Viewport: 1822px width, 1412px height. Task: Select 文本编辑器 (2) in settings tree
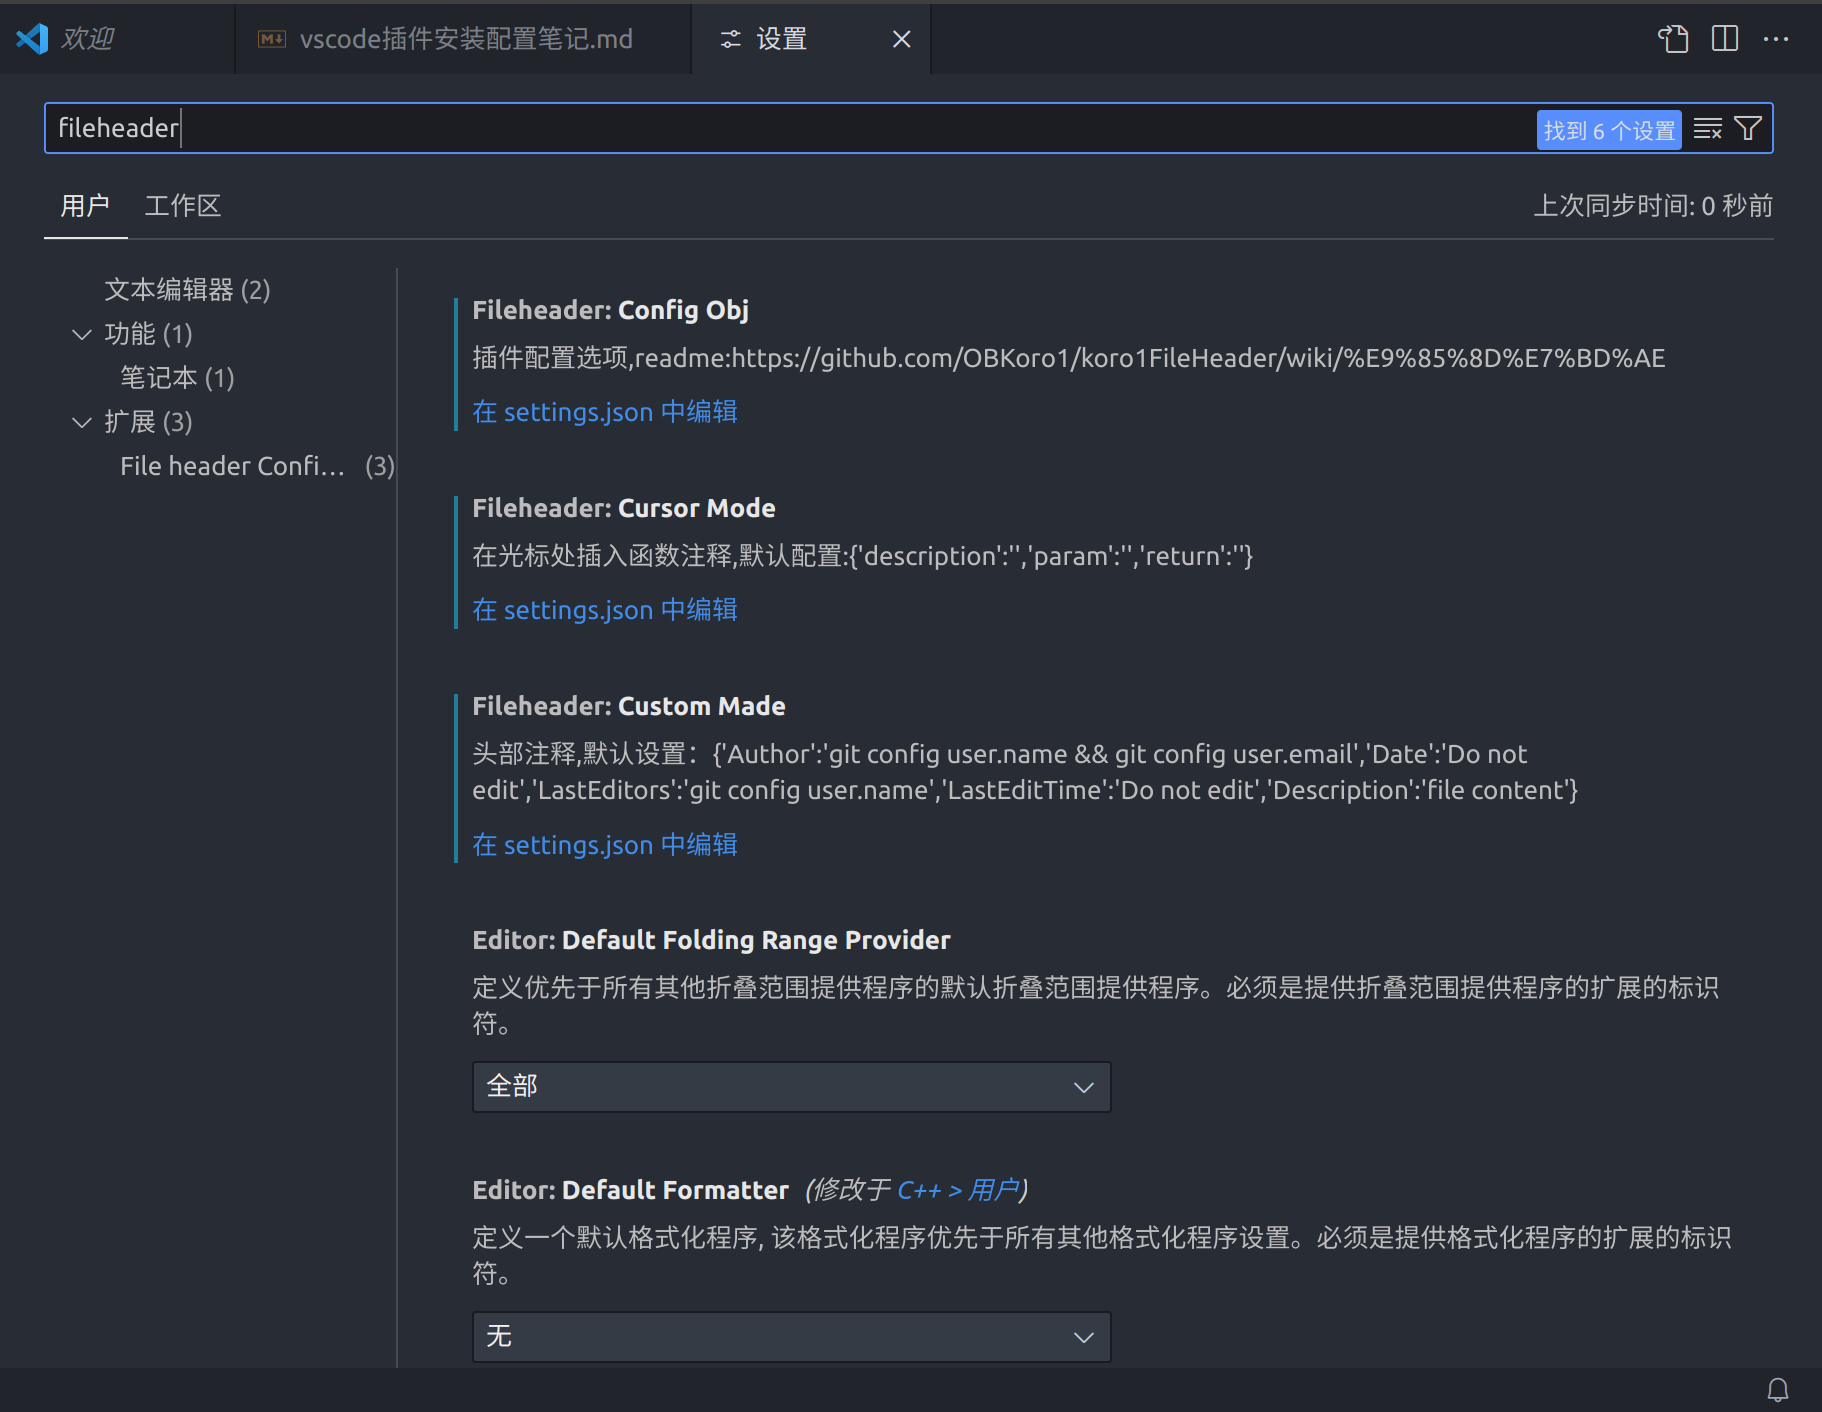coord(187,290)
